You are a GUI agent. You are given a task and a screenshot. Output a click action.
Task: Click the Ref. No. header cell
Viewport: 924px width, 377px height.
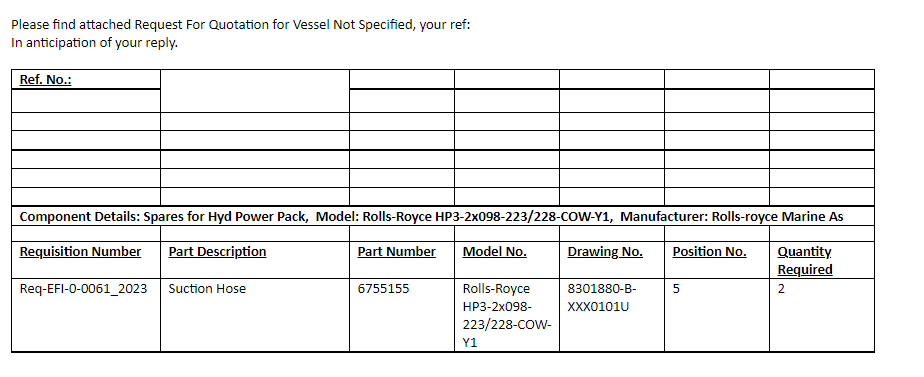[86, 80]
